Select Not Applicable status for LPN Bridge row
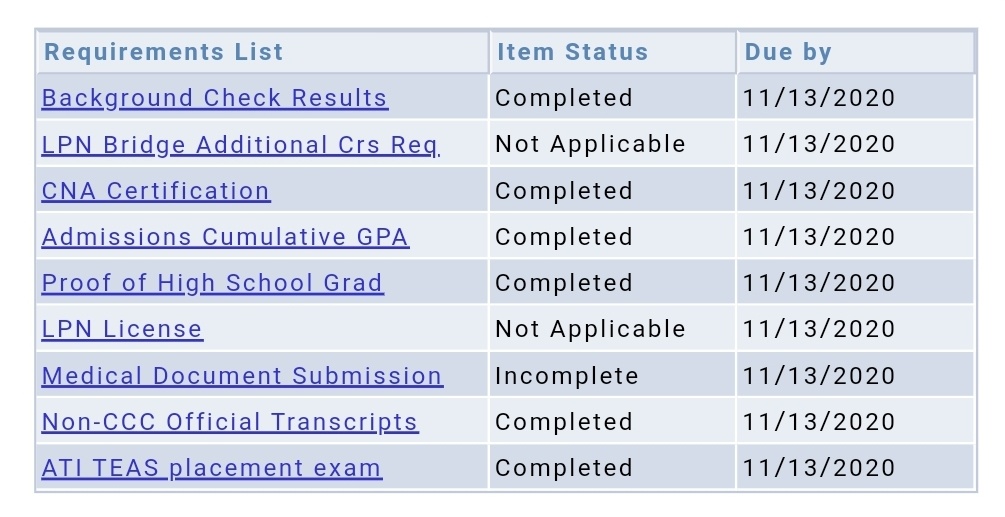Viewport: 1005px width, 517px height. (590, 145)
